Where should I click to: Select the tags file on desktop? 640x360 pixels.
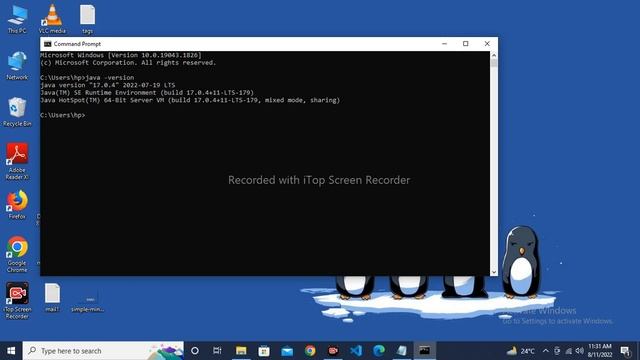click(87, 19)
